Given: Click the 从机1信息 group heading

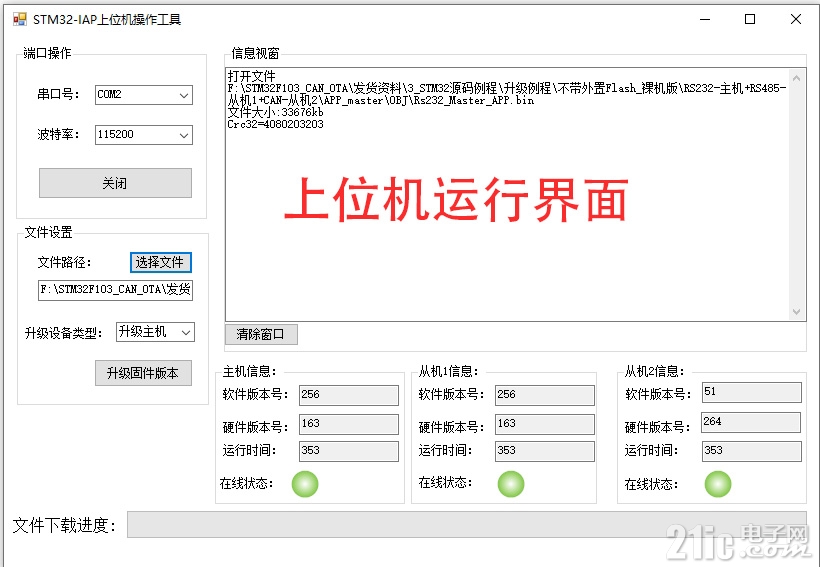Looking at the screenshot, I should (448, 371).
